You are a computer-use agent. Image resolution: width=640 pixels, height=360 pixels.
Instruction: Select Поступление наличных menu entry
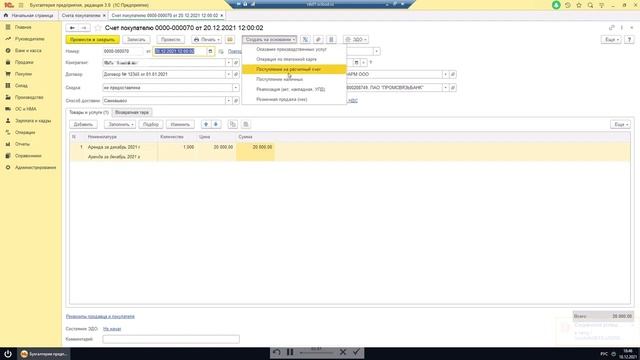pyautogui.click(x=294, y=79)
